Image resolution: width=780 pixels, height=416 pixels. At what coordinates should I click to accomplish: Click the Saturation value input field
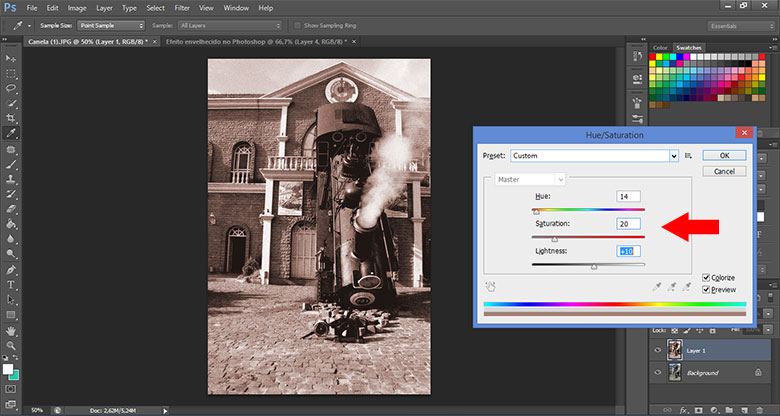pyautogui.click(x=629, y=224)
